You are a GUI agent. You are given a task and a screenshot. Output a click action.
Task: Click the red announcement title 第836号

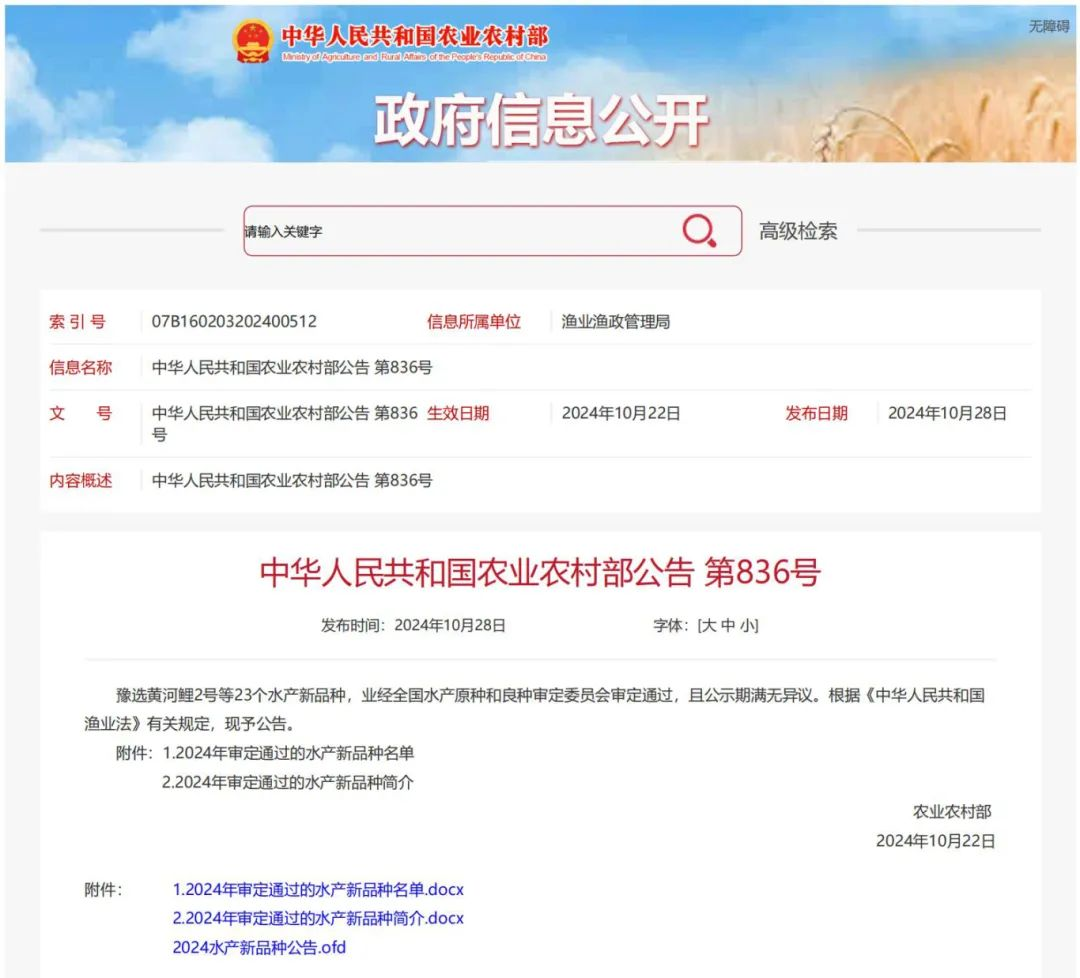pyautogui.click(x=540, y=573)
